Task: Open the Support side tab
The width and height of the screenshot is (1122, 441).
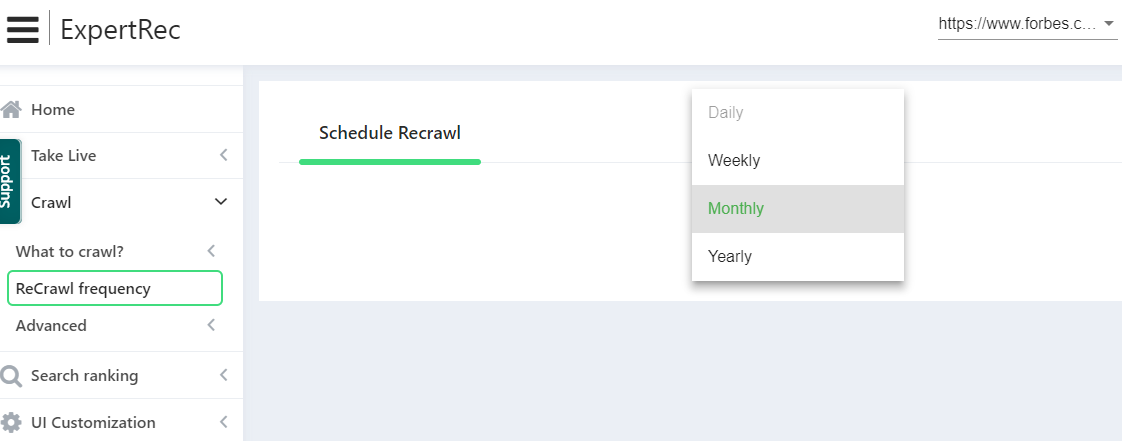Action: (x=8, y=181)
